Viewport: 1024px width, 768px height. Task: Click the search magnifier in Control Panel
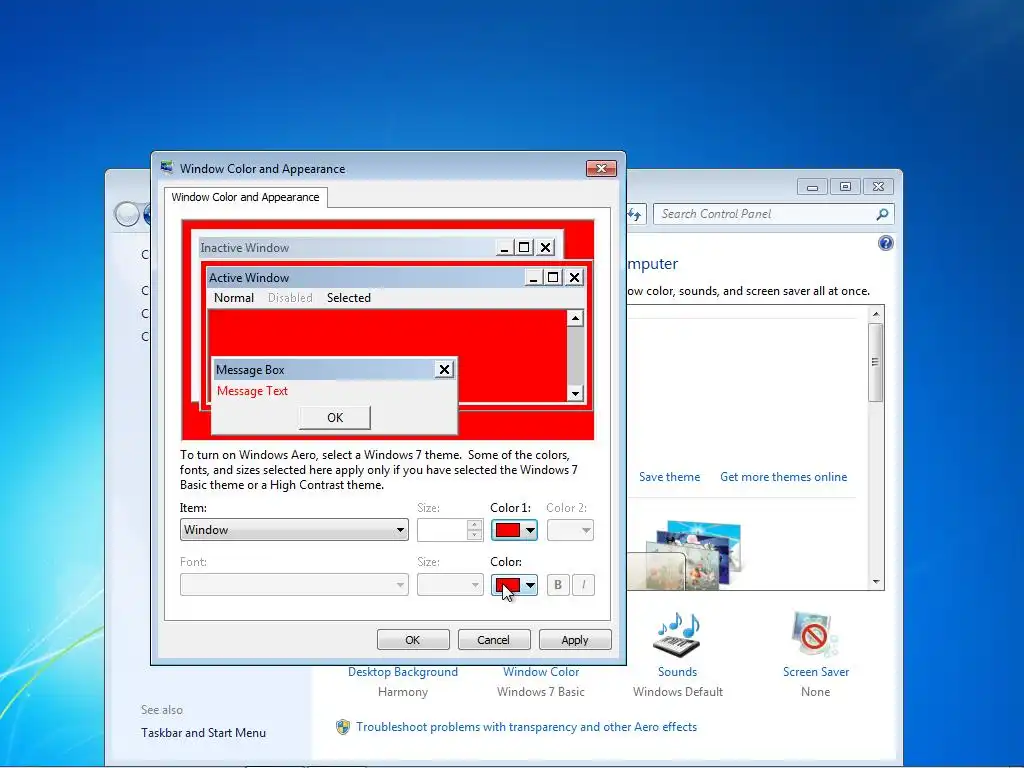point(882,214)
